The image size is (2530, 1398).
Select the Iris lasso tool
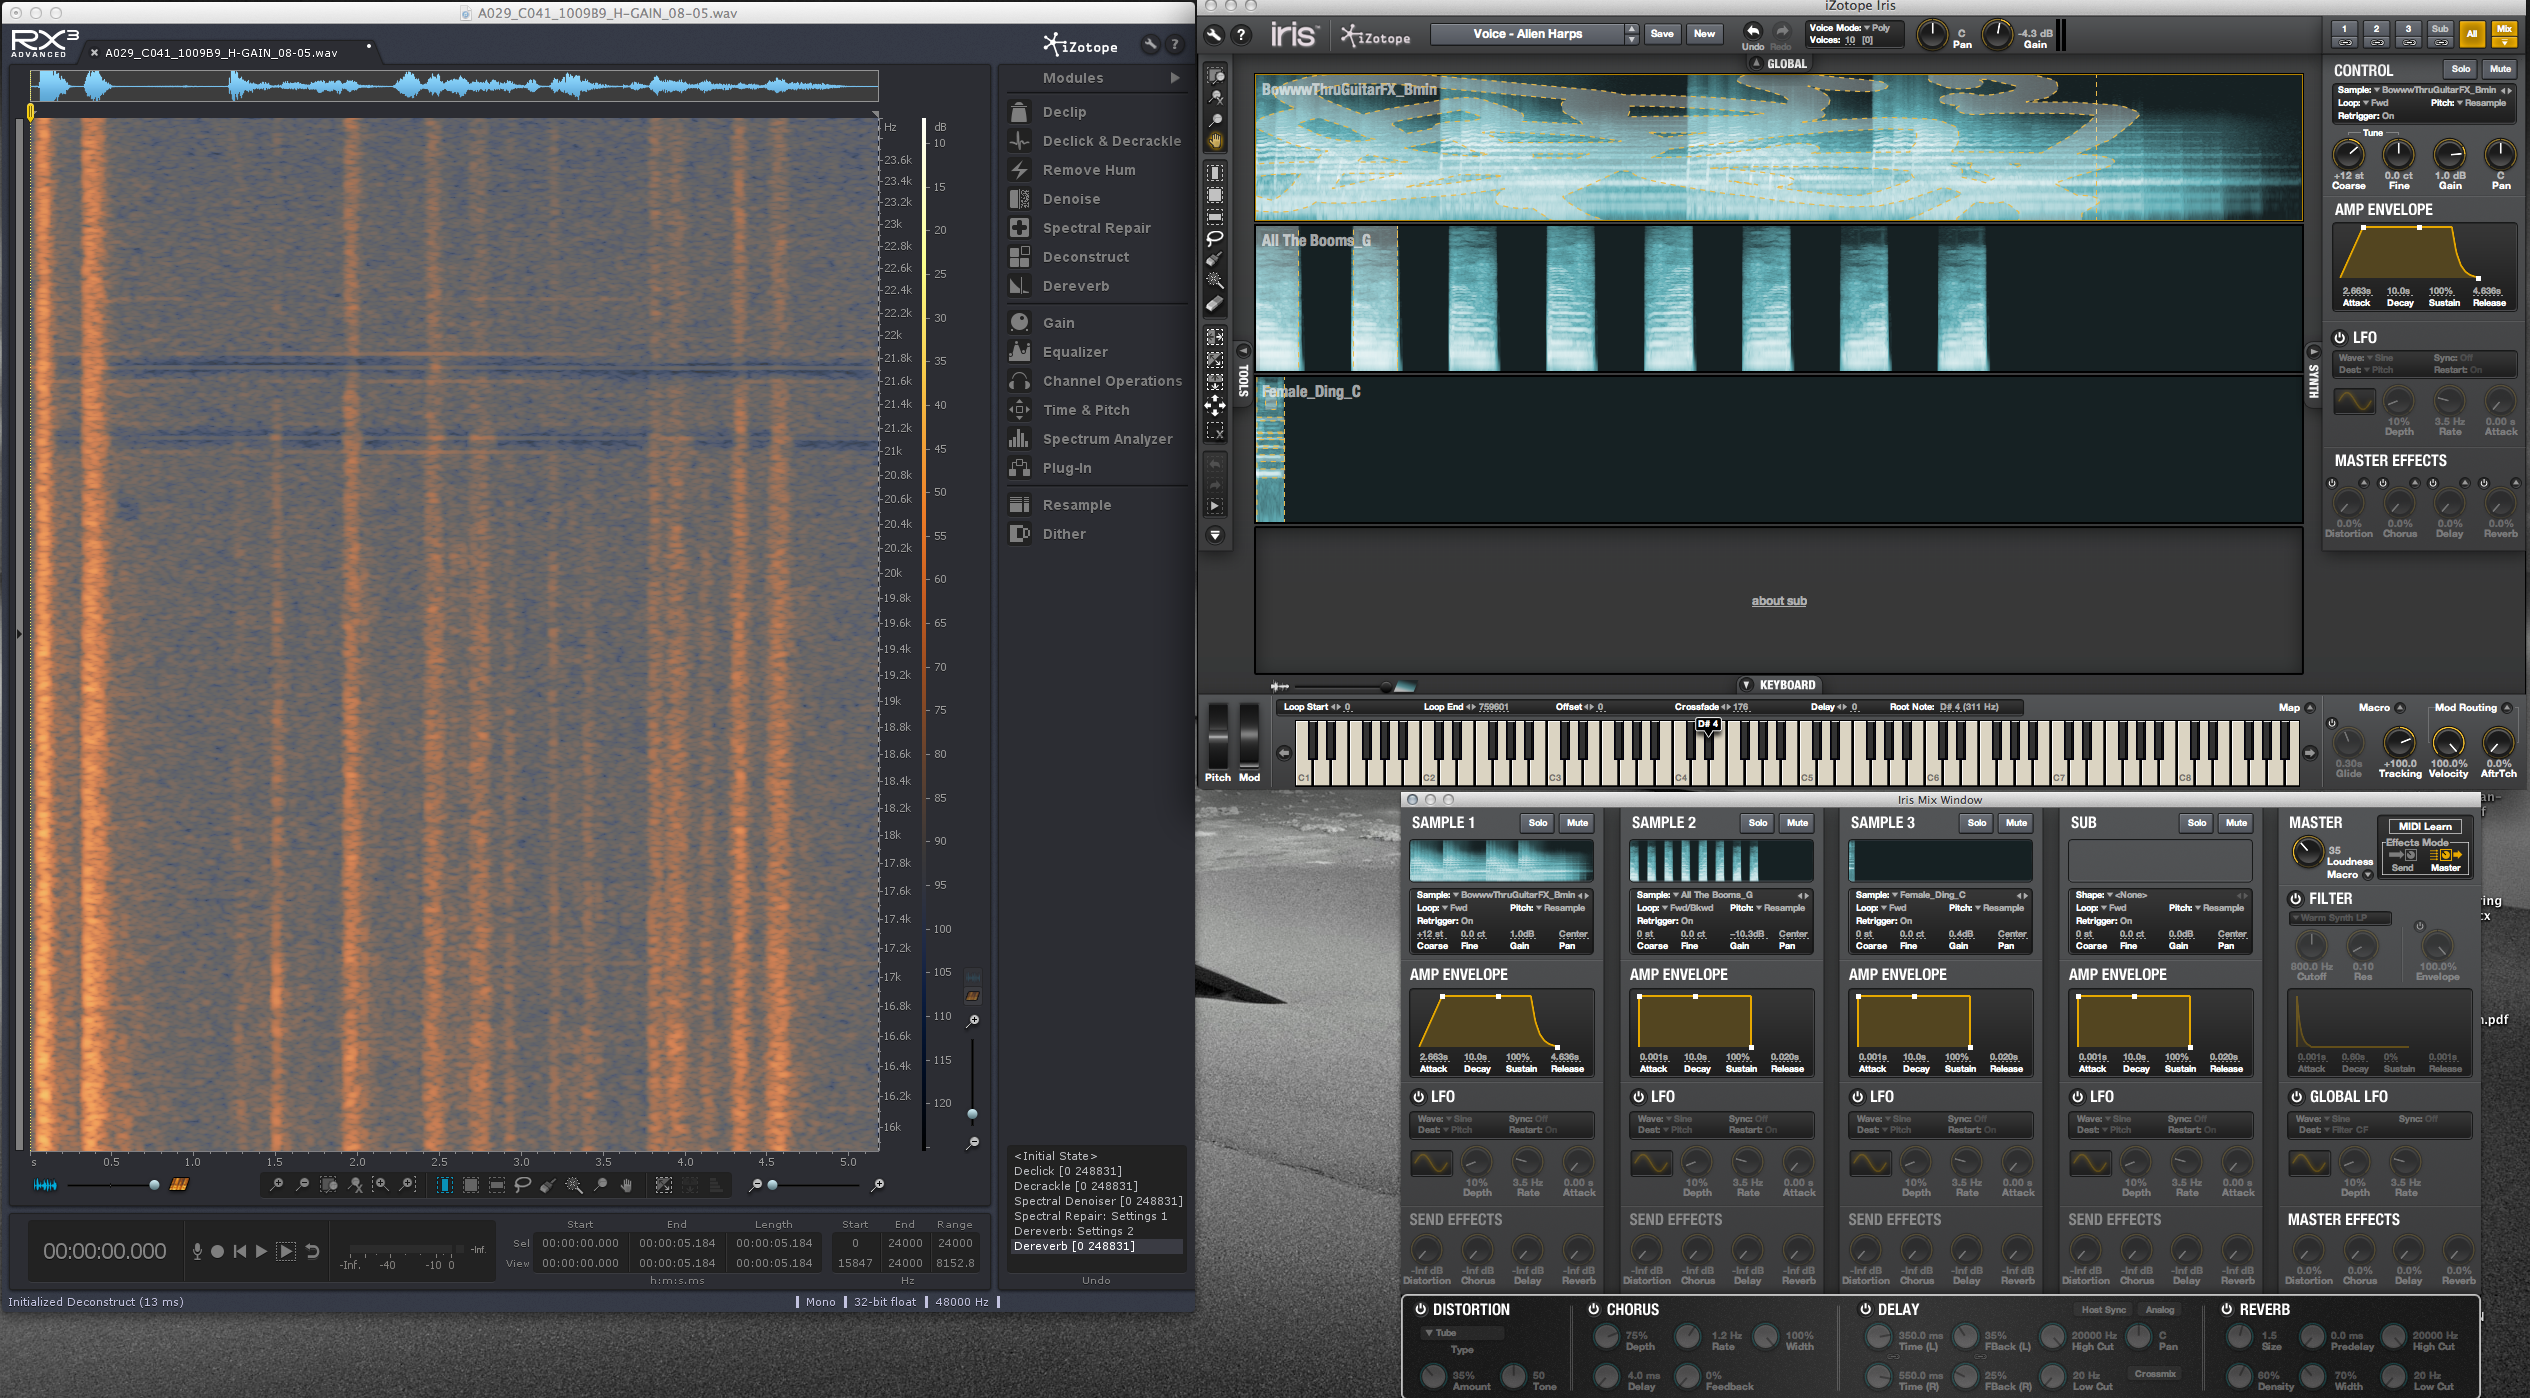click(1215, 238)
